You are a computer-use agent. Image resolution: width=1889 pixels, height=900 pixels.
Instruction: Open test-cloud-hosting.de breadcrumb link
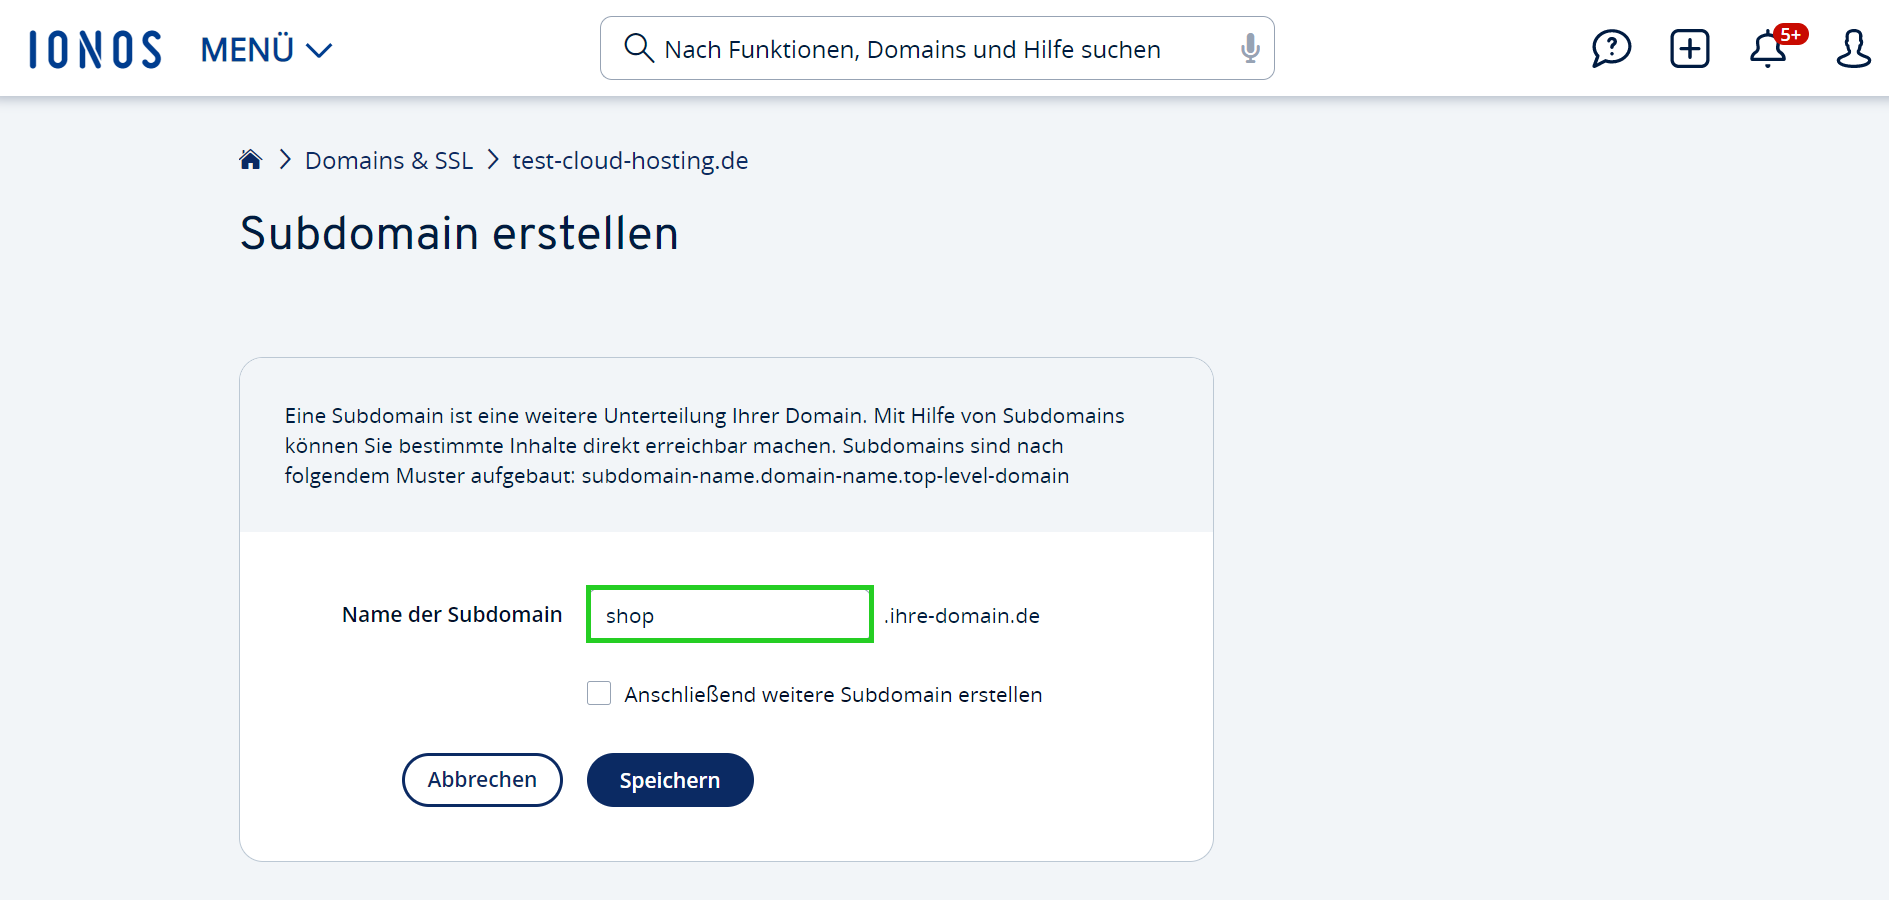tap(630, 160)
